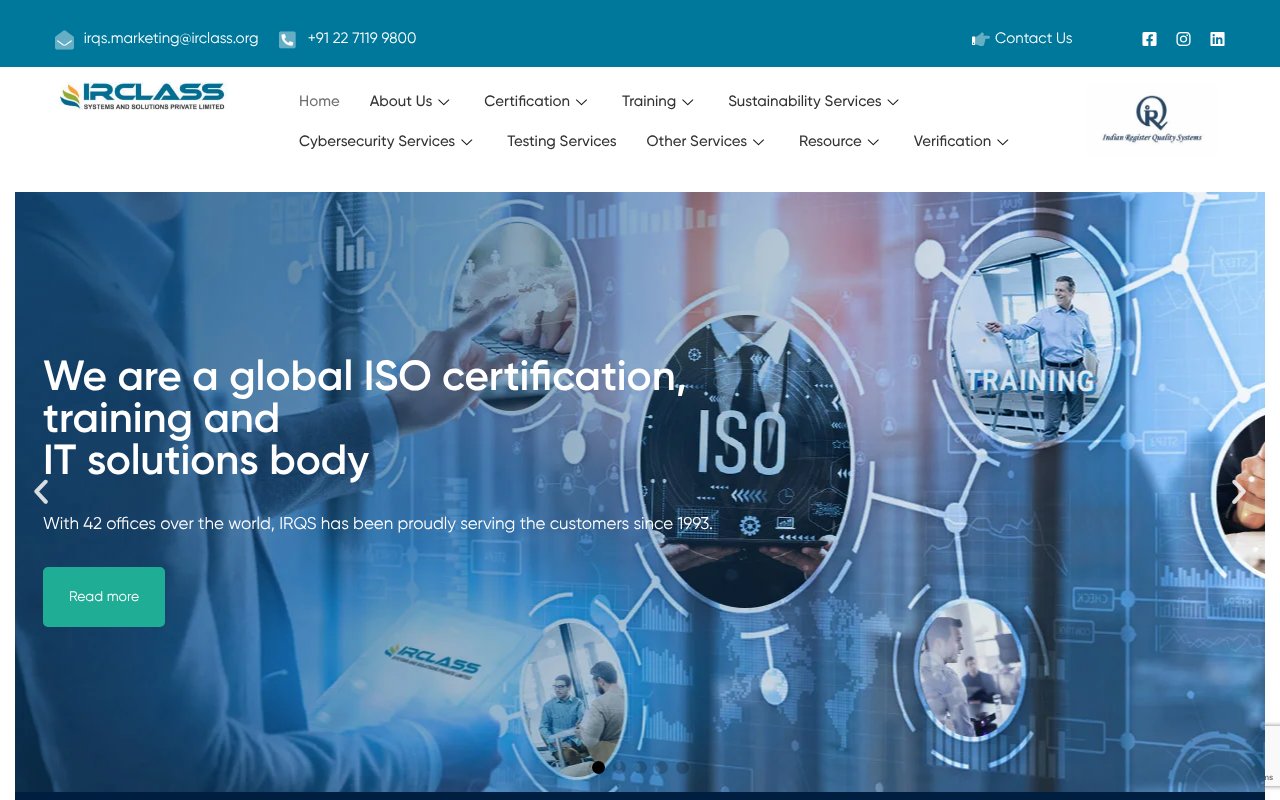Click the phone number +91 22 7119 9800
The image size is (1280, 800).
pyautogui.click(x=362, y=38)
